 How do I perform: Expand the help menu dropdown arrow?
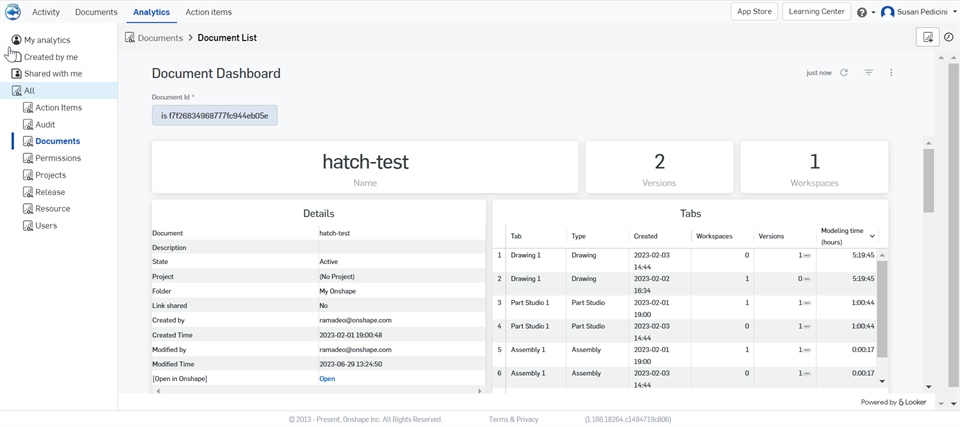(x=873, y=13)
